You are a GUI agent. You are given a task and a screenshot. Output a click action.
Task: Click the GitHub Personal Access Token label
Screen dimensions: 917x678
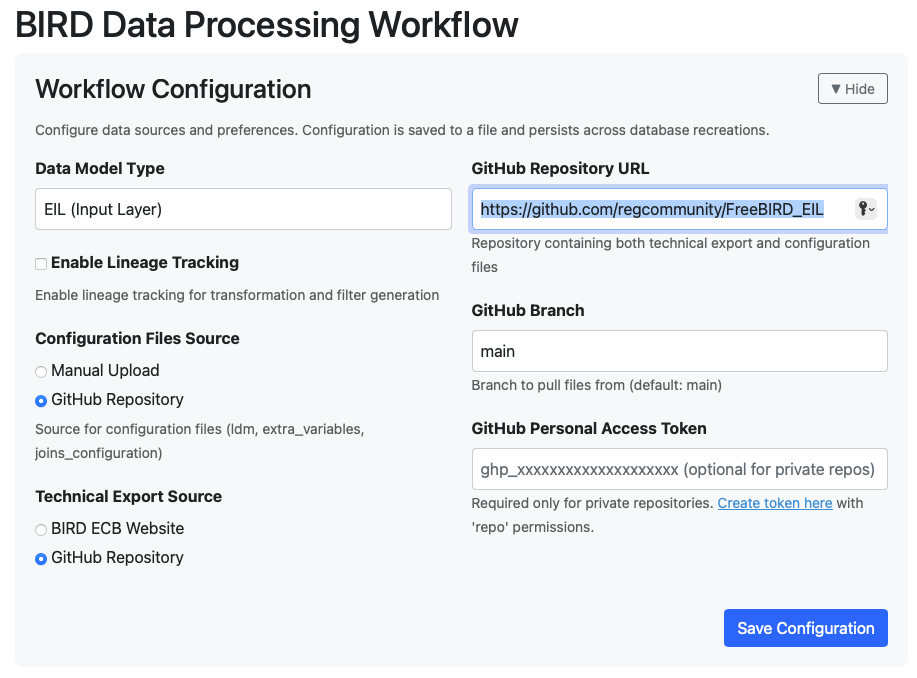pos(589,429)
